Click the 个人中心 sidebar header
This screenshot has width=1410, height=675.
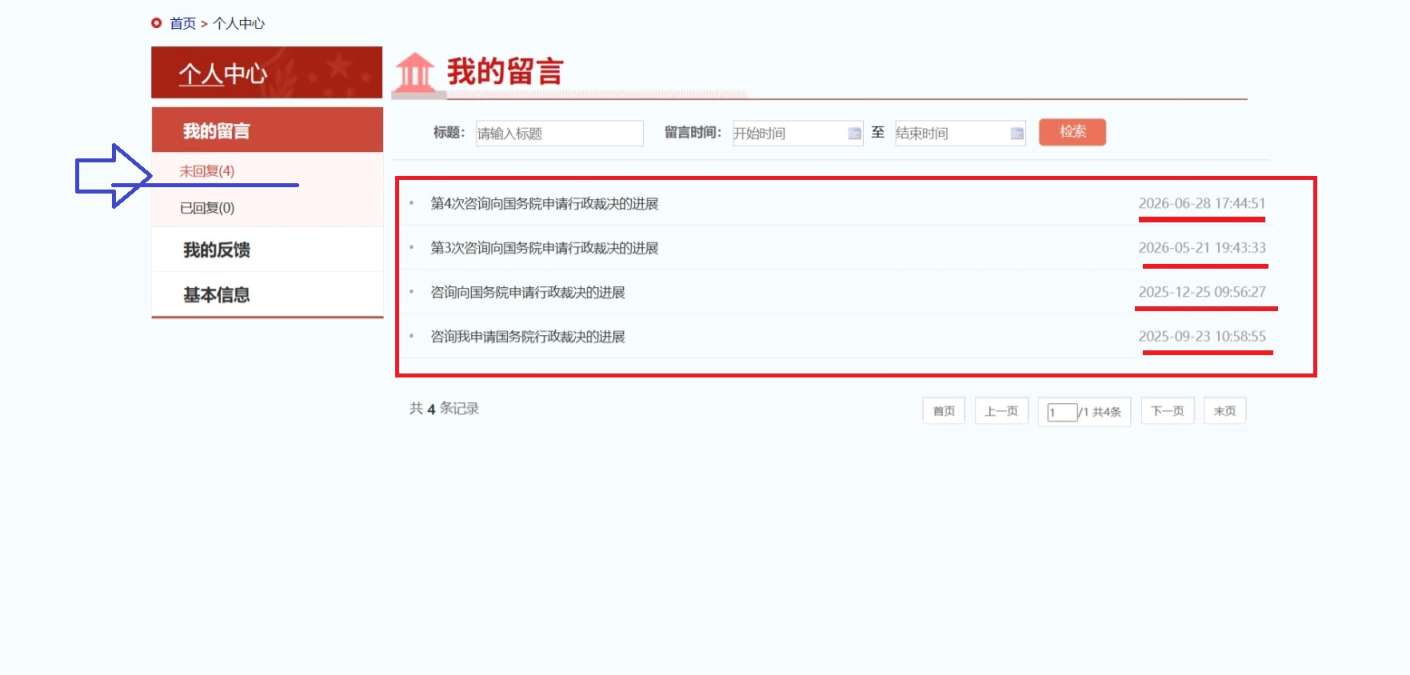click(x=267, y=72)
